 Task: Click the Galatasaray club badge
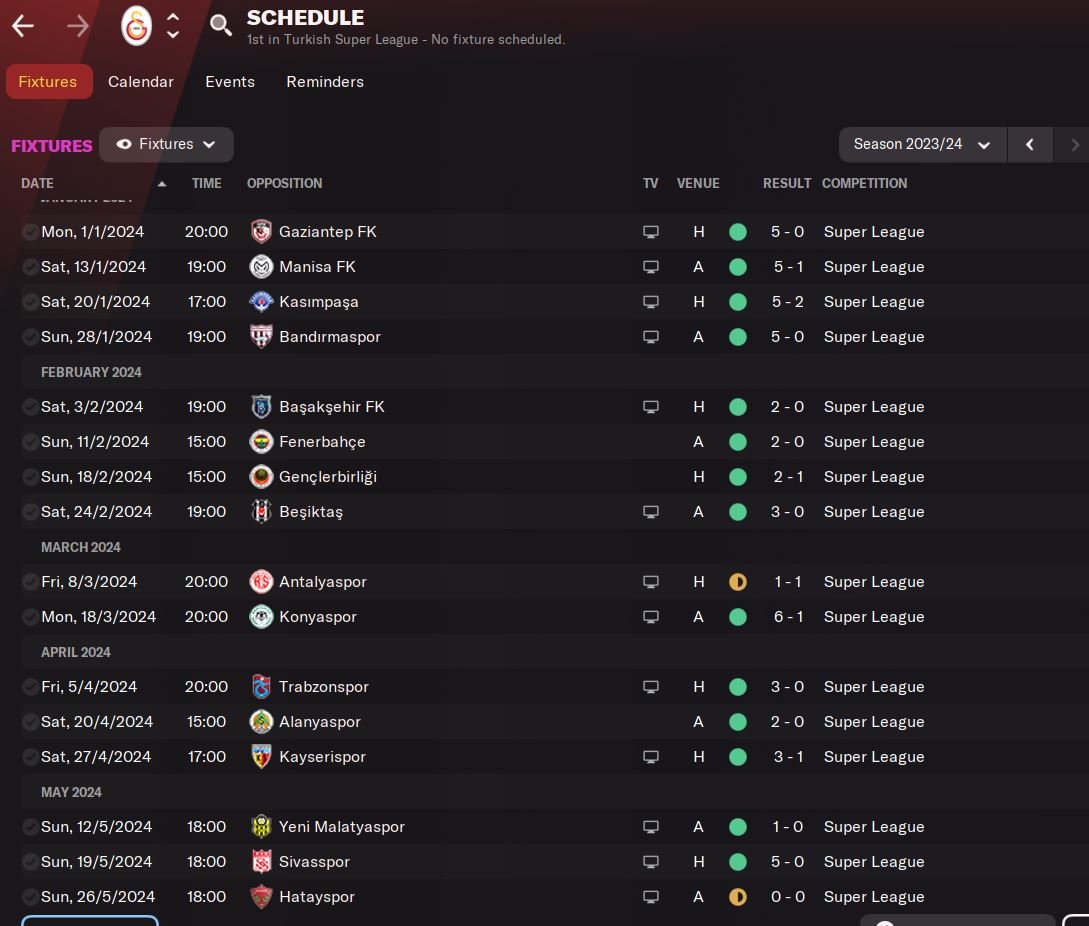[136, 26]
